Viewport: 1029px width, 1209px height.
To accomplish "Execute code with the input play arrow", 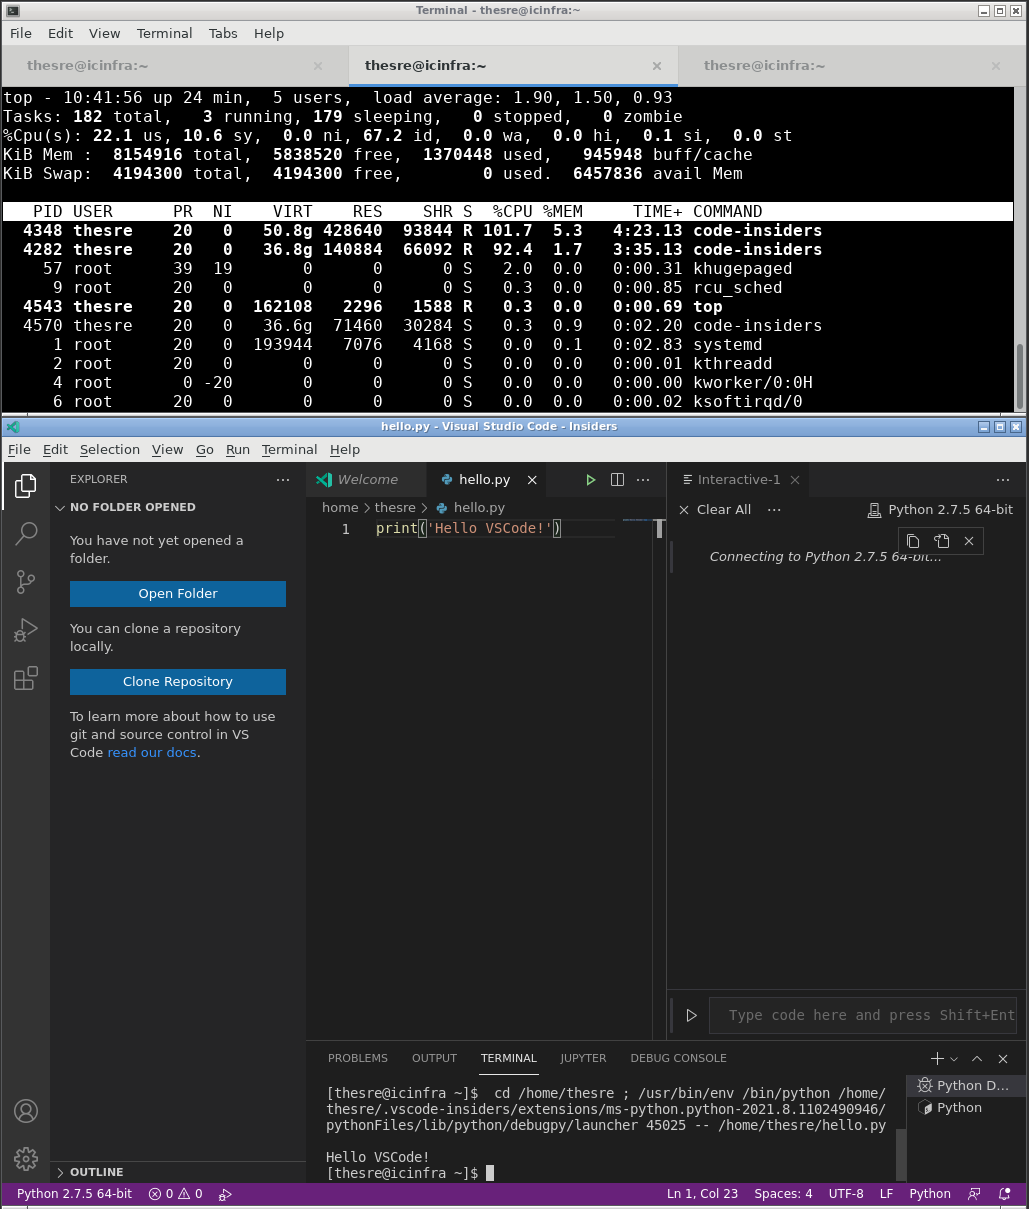I will (691, 1015).
